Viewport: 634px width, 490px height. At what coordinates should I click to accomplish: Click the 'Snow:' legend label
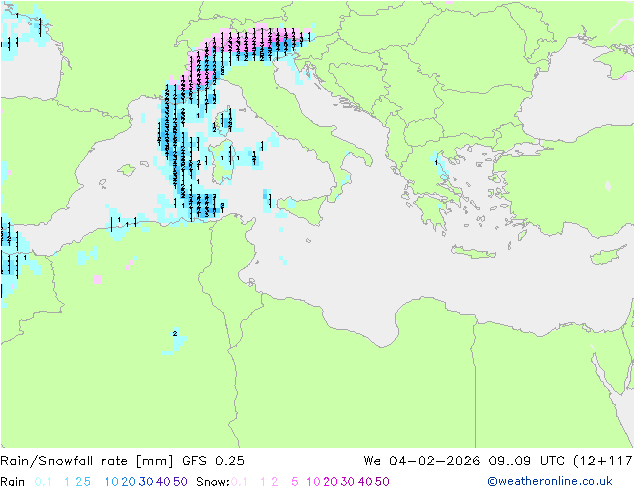tap(213, 482)
